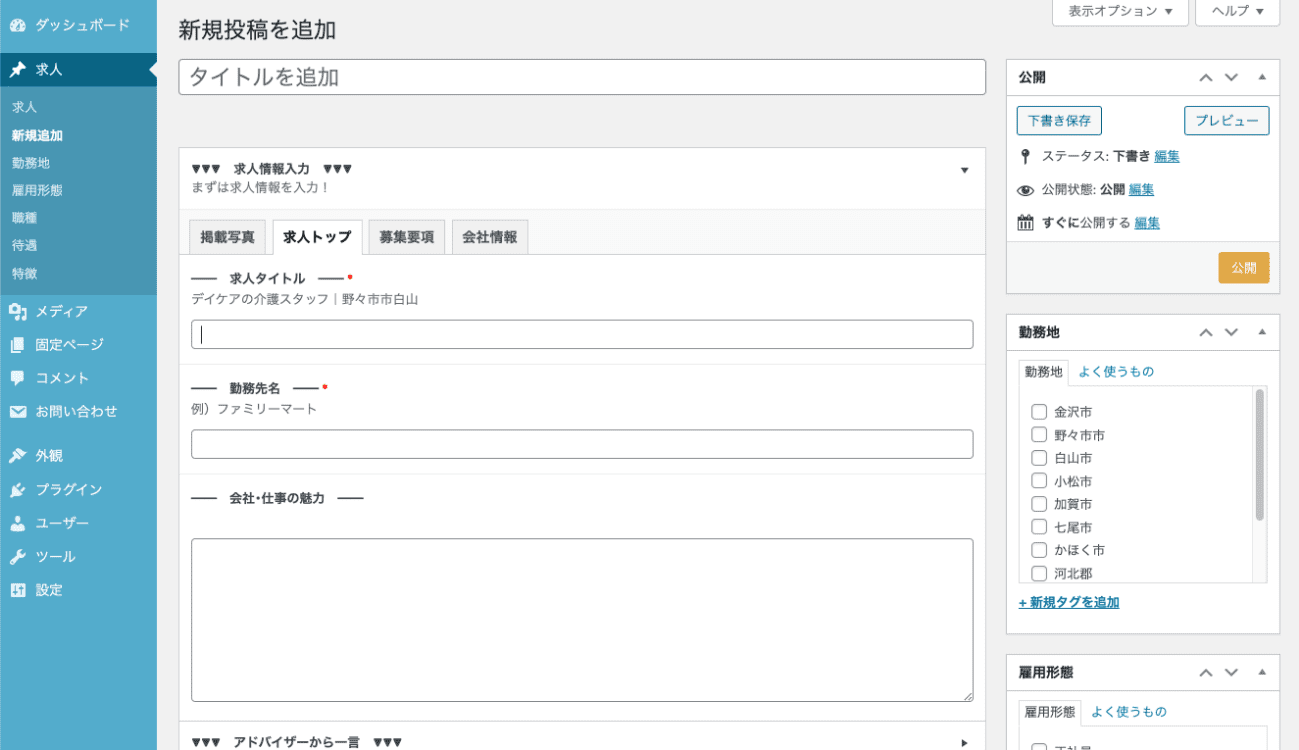Move 雇用形態 panel up with arrow
Screen dimensions: 1299x750
click(1206, 673)
